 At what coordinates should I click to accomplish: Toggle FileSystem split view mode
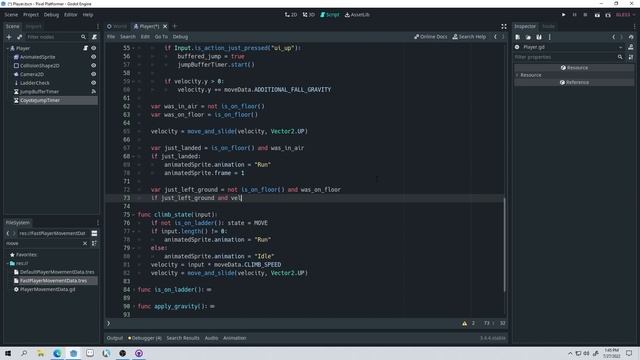(x=94, y=233)
